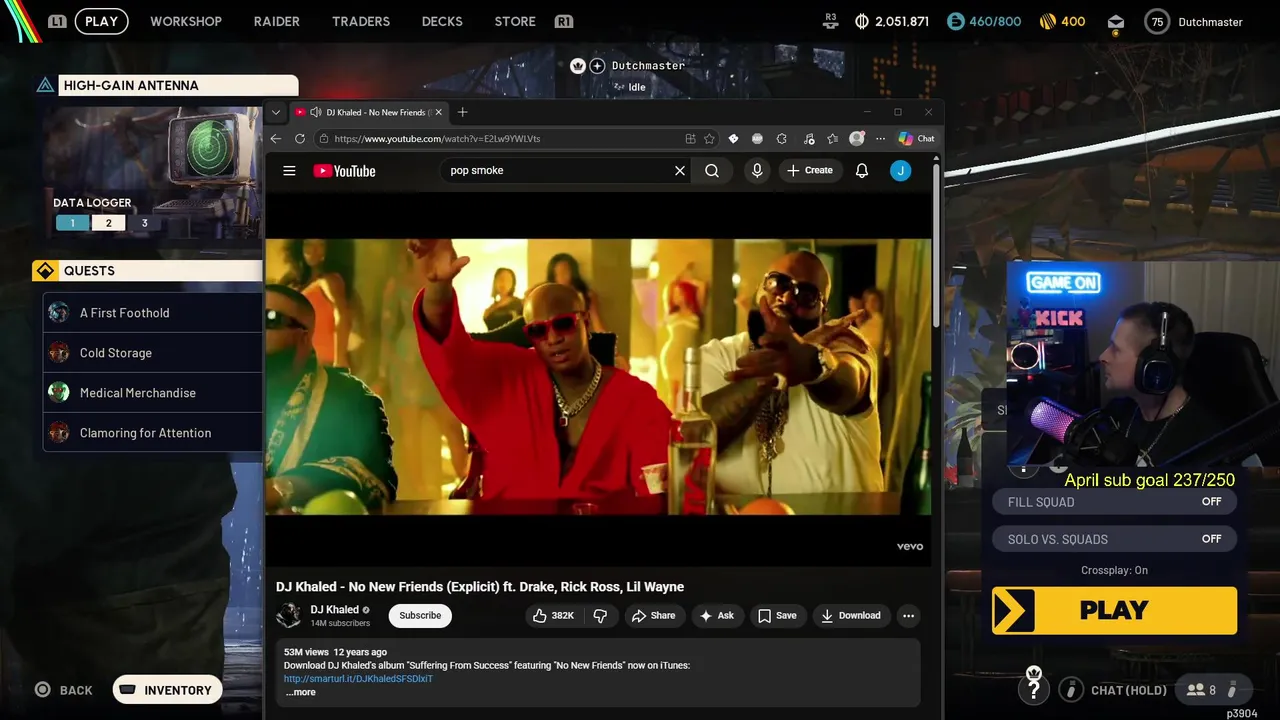The width and height of the screenshot is (1280, 720).
Task: Open DJ Khaled channel avatar
Action: click(x=290, y=615)
